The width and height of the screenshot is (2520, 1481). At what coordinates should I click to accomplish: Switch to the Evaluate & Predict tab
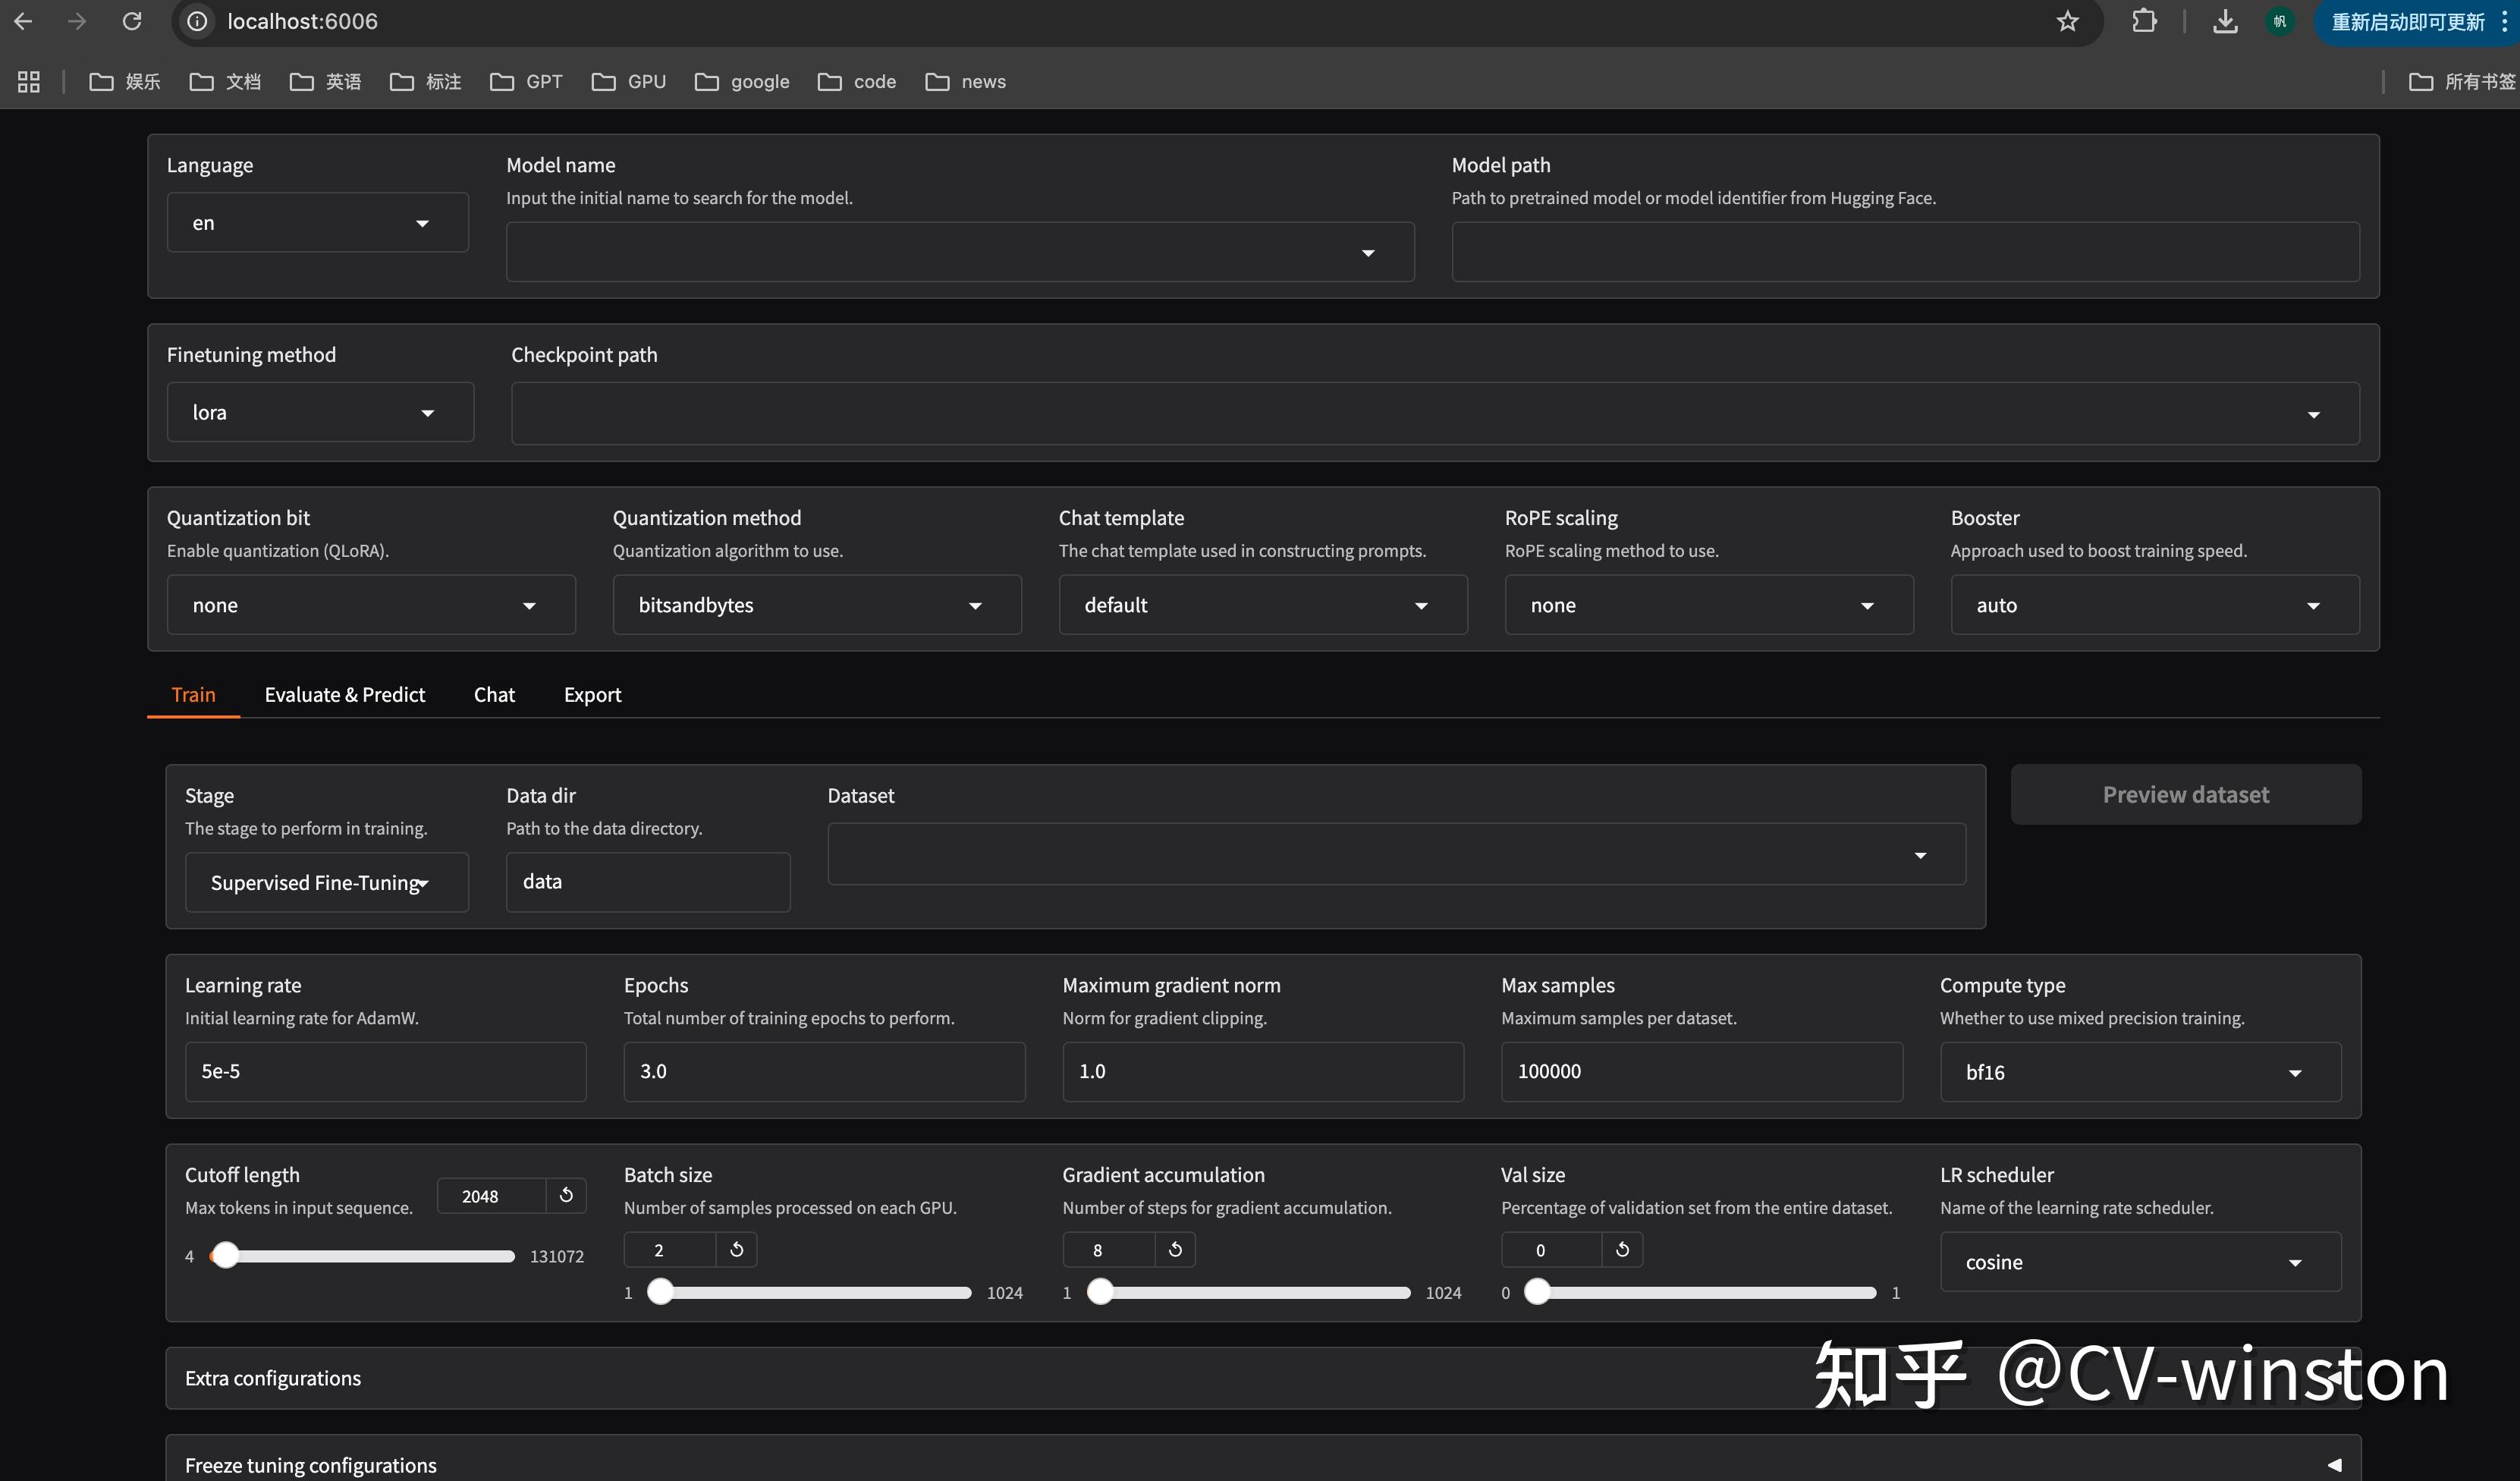tap(344, 694)
